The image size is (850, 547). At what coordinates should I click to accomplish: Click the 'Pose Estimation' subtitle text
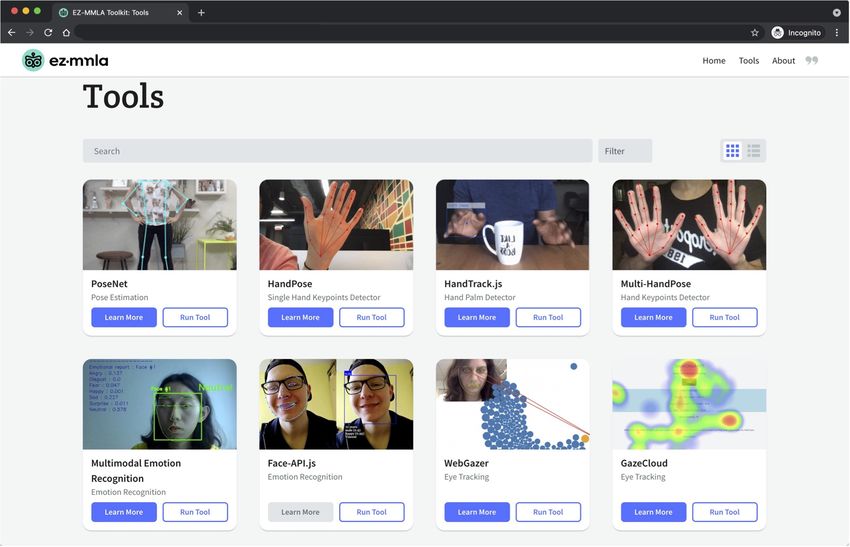[120, 297]
